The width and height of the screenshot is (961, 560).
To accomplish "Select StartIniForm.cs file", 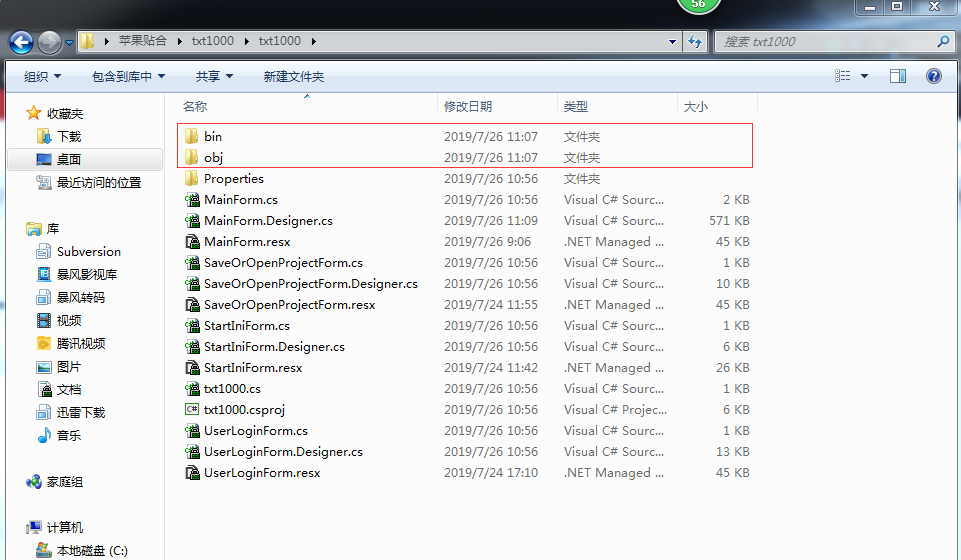I will (247, 326).
